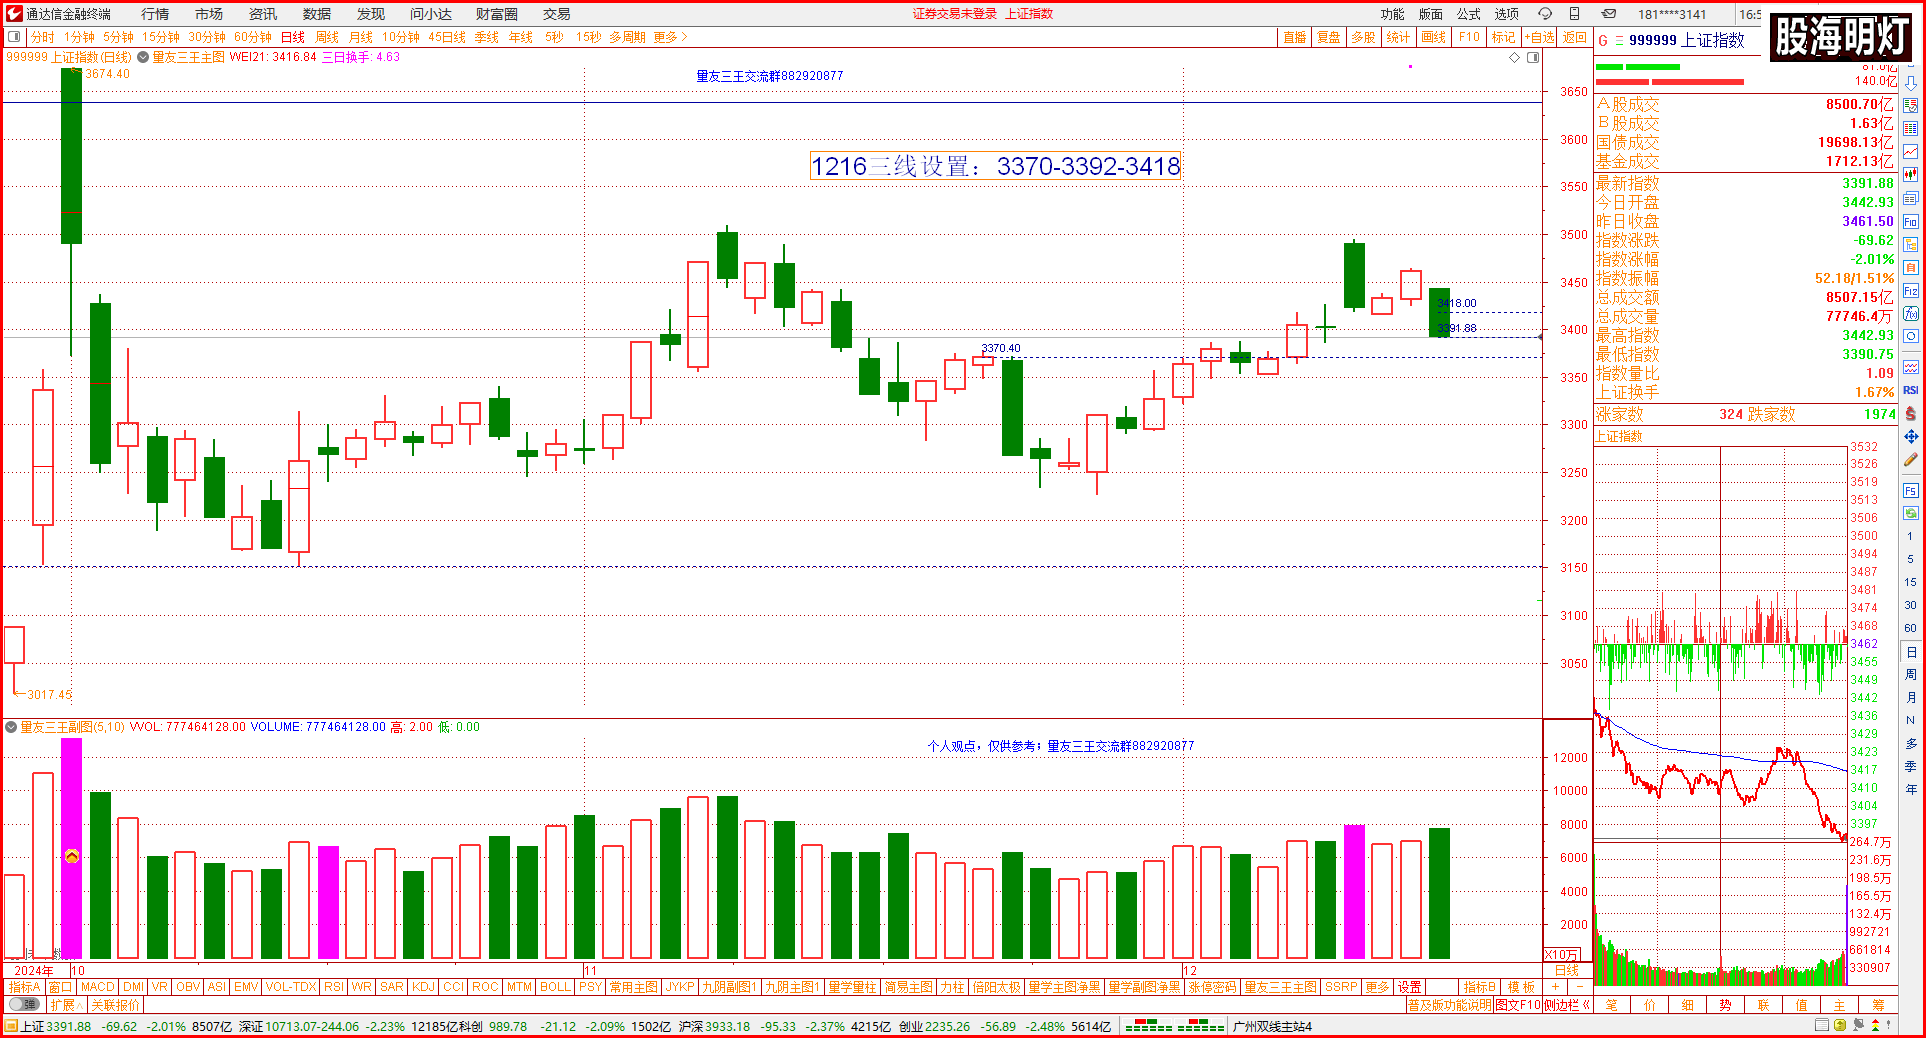This screenshot has width=1926, height=1038.
Task: Click the diamond icon above the chart
Action: tap(1514, 58)
